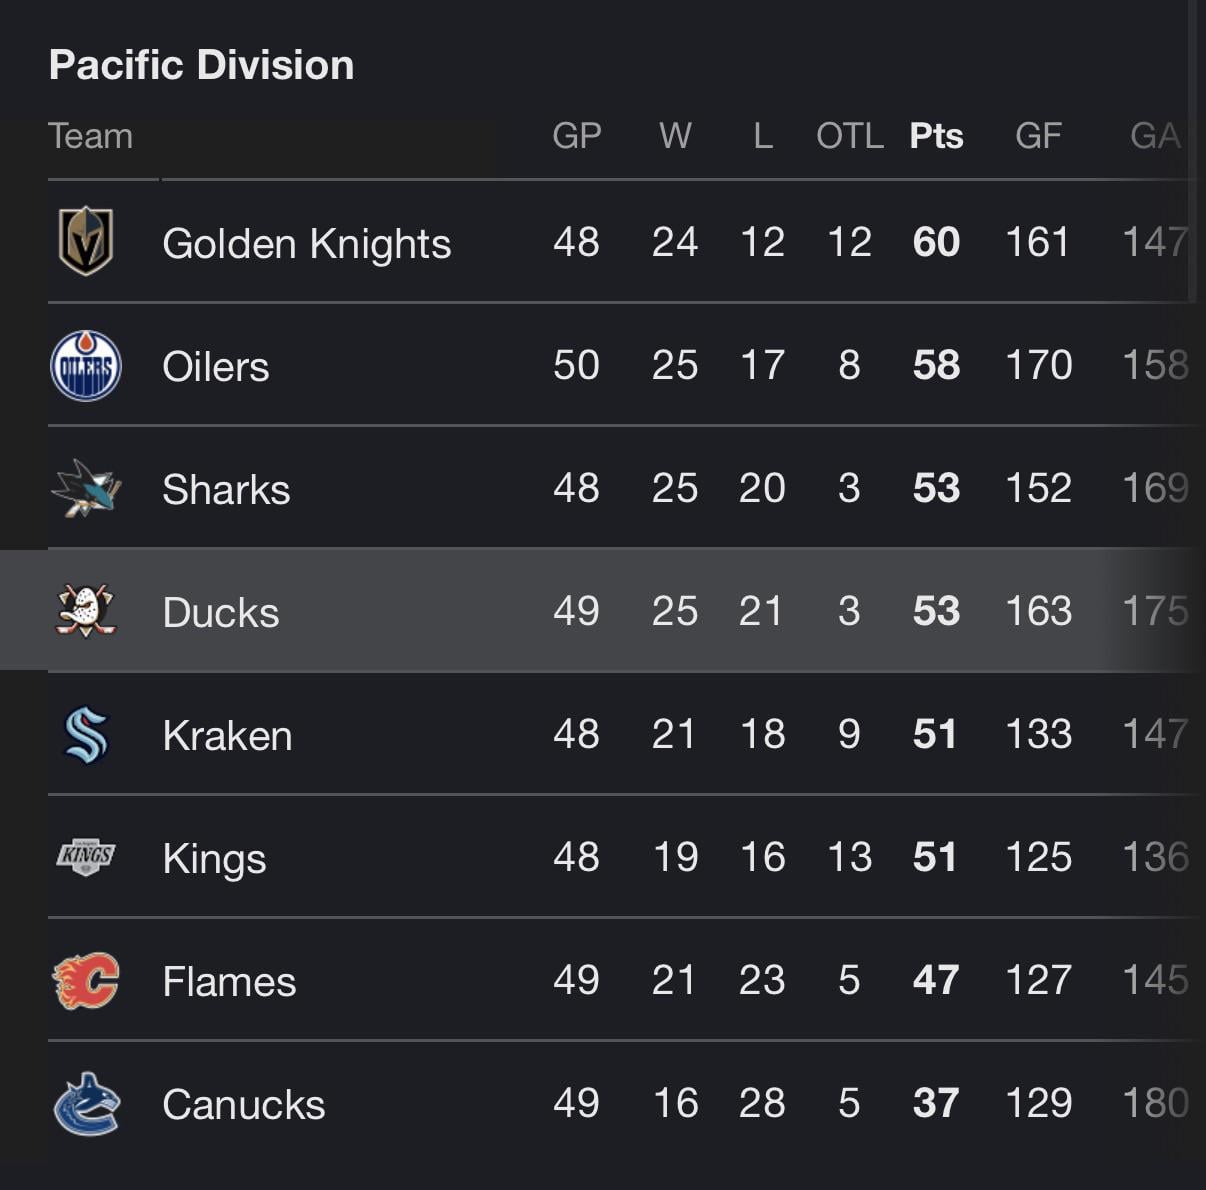
Task: Sort by the OTL column header
Action: coord(849,136)
